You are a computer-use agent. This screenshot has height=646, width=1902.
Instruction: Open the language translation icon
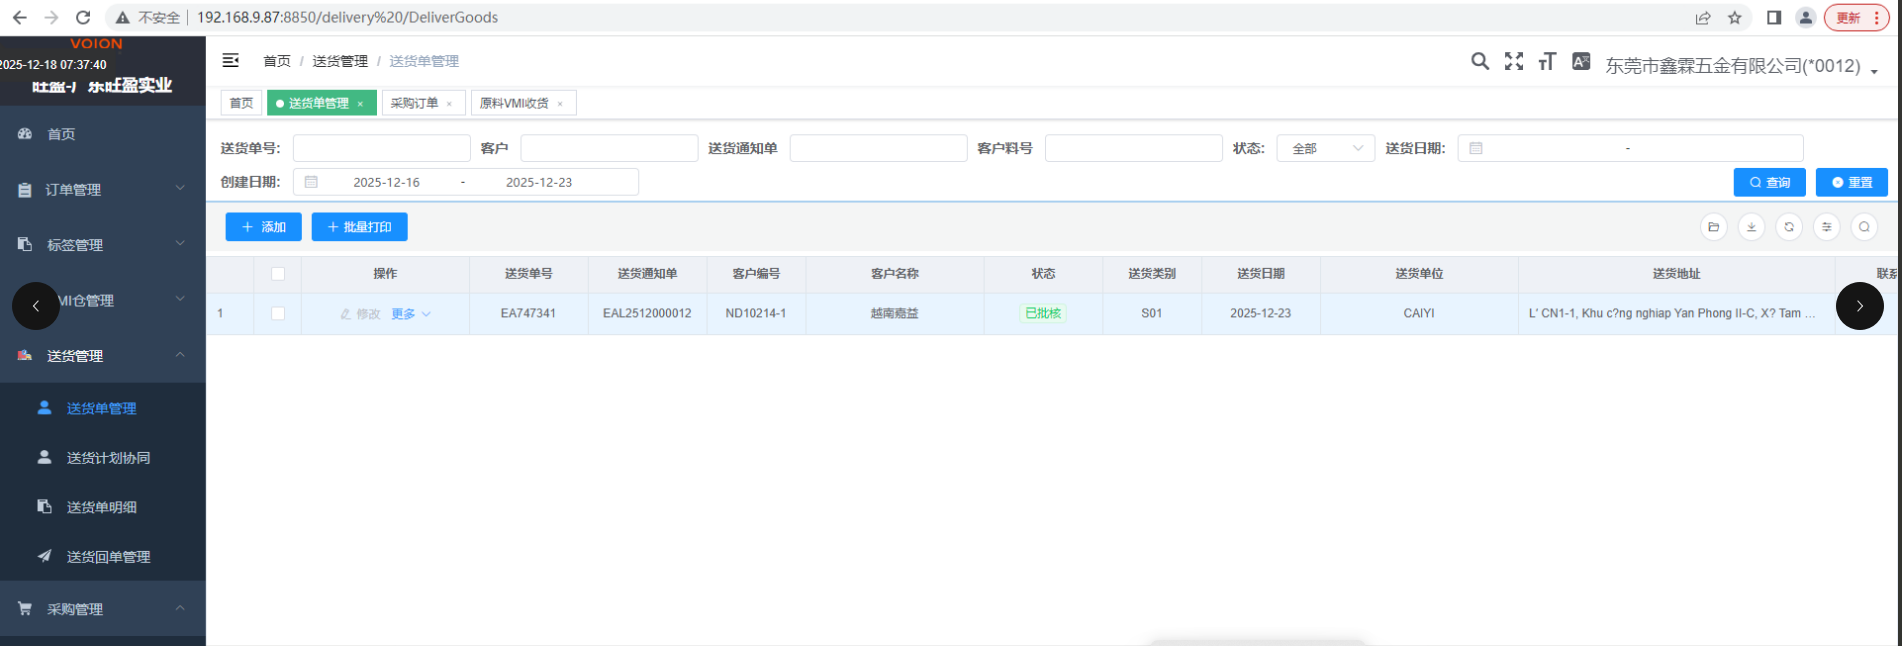tap(1581, 61)
